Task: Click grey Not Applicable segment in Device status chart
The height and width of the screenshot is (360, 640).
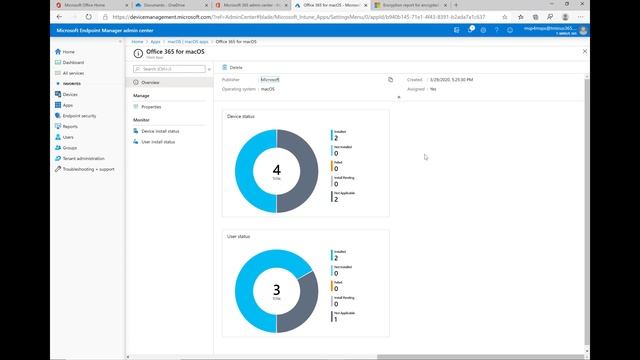Action: (x=309, y=171)
